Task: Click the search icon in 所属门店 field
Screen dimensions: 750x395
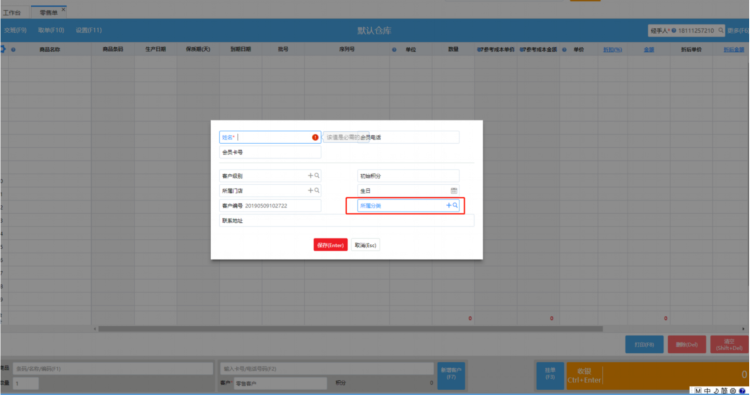Action: (x=317, y=191)
